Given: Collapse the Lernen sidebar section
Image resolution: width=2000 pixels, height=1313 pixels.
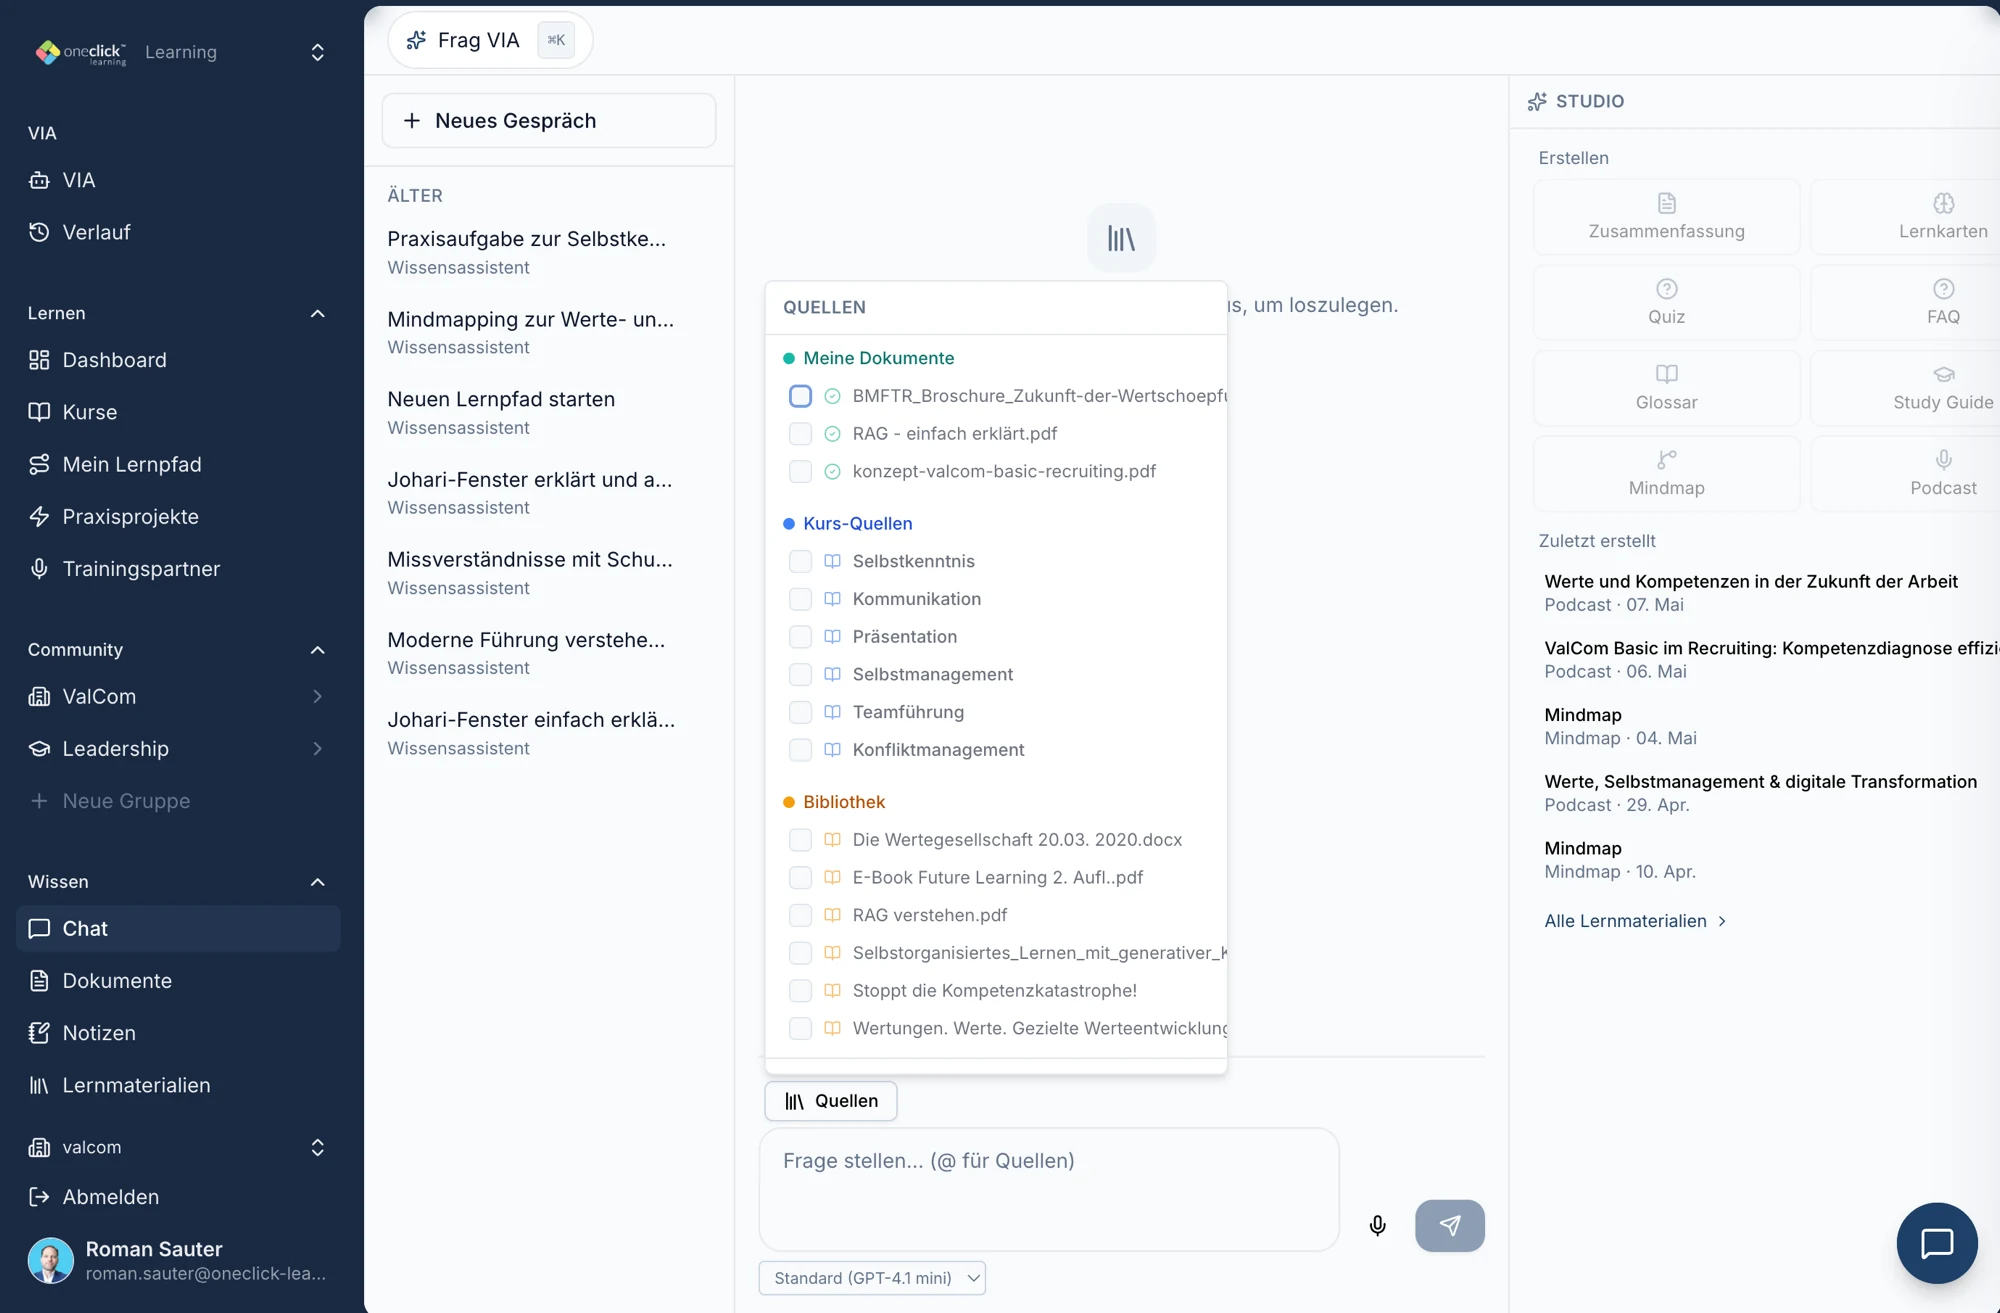Looking at the screenshot, I should 317,313.
